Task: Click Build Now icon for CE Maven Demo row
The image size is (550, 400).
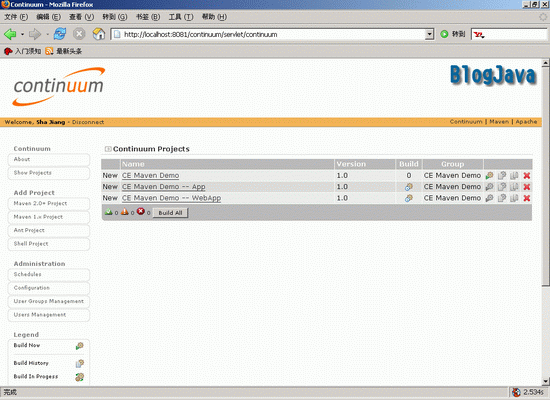Action: click(x=489, y=175)
